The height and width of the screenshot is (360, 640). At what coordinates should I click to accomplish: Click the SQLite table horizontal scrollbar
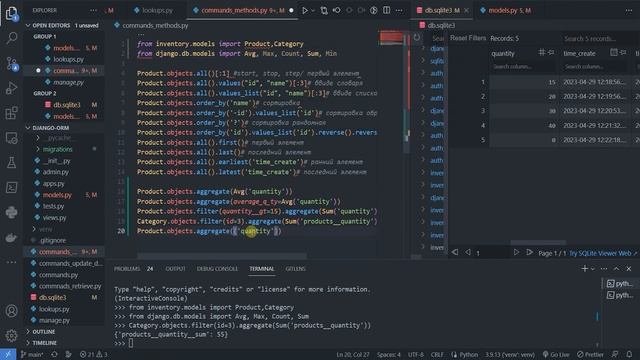(x=538, y=242)
